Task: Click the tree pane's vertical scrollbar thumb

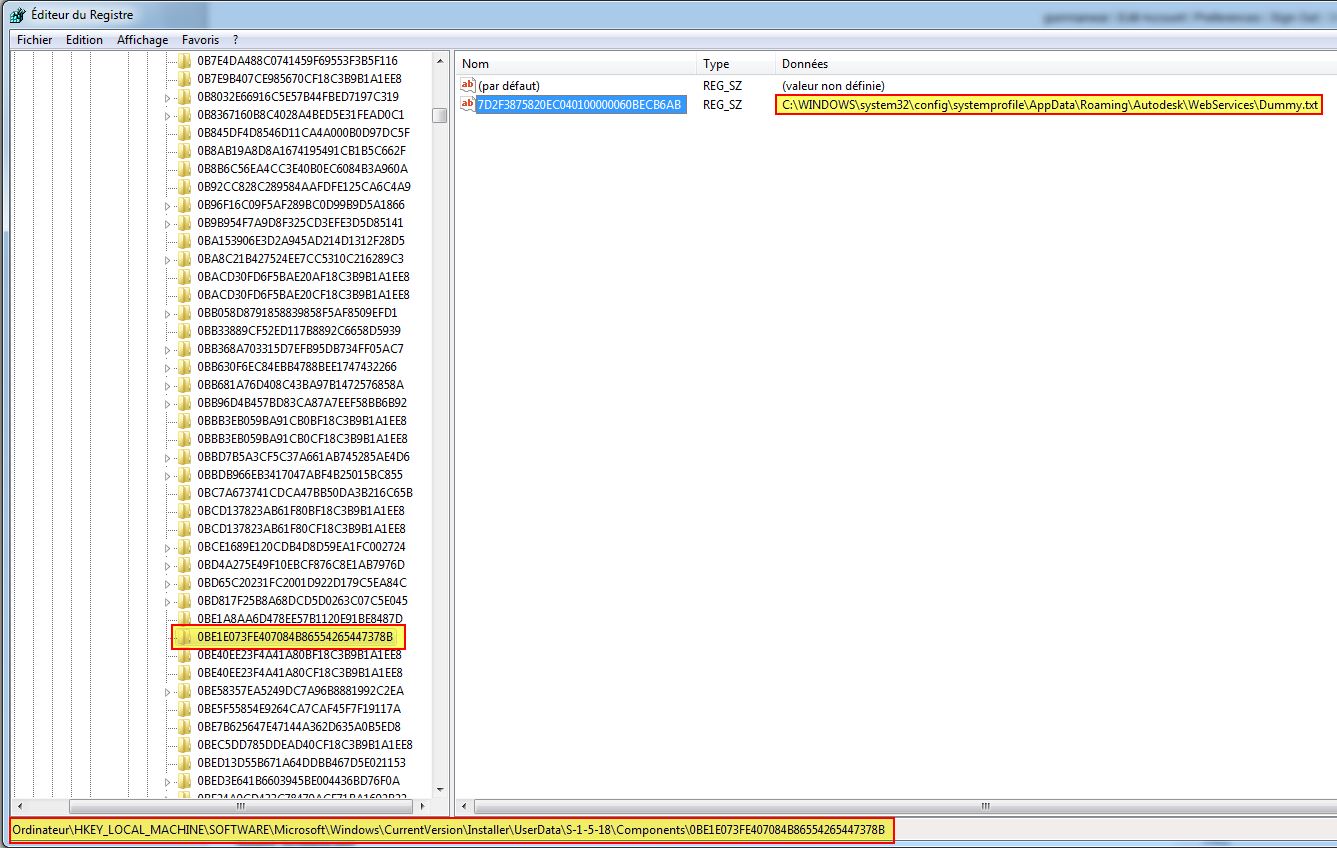Action: pos(440,115)
